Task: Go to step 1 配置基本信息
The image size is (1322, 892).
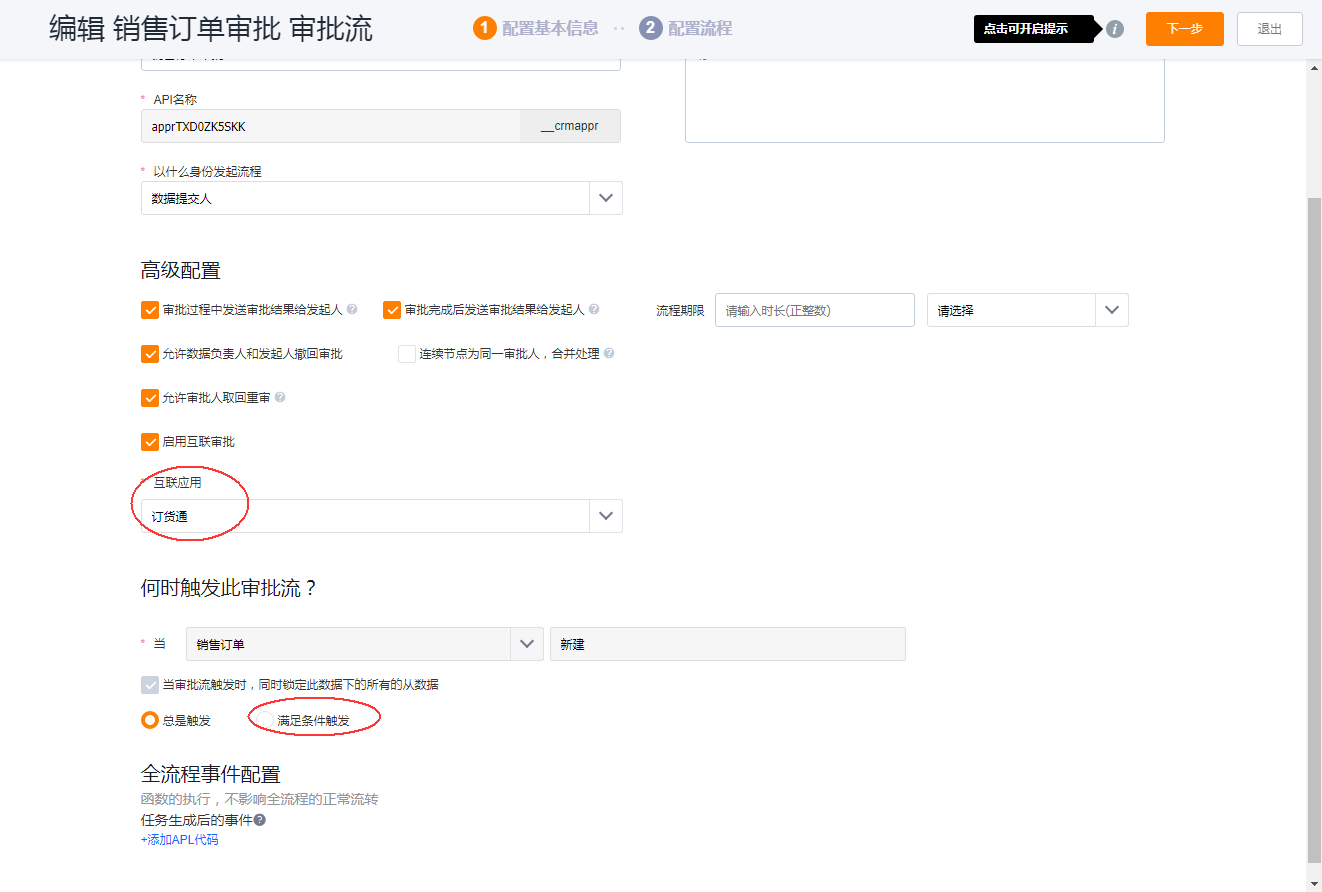Action: point(534,28)
